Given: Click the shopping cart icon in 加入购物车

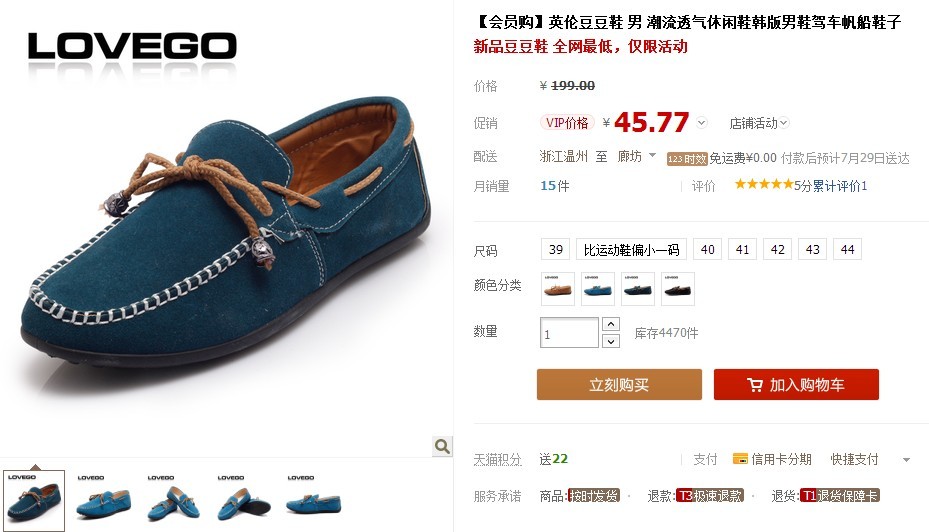Looking at the screenshot, I should click(755, 385).
